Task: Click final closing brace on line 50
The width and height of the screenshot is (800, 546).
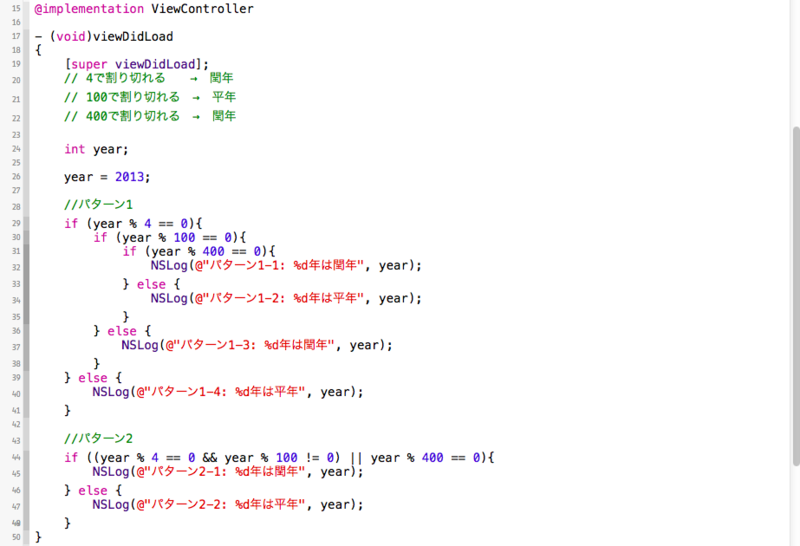Action: (x=38, y=537)
